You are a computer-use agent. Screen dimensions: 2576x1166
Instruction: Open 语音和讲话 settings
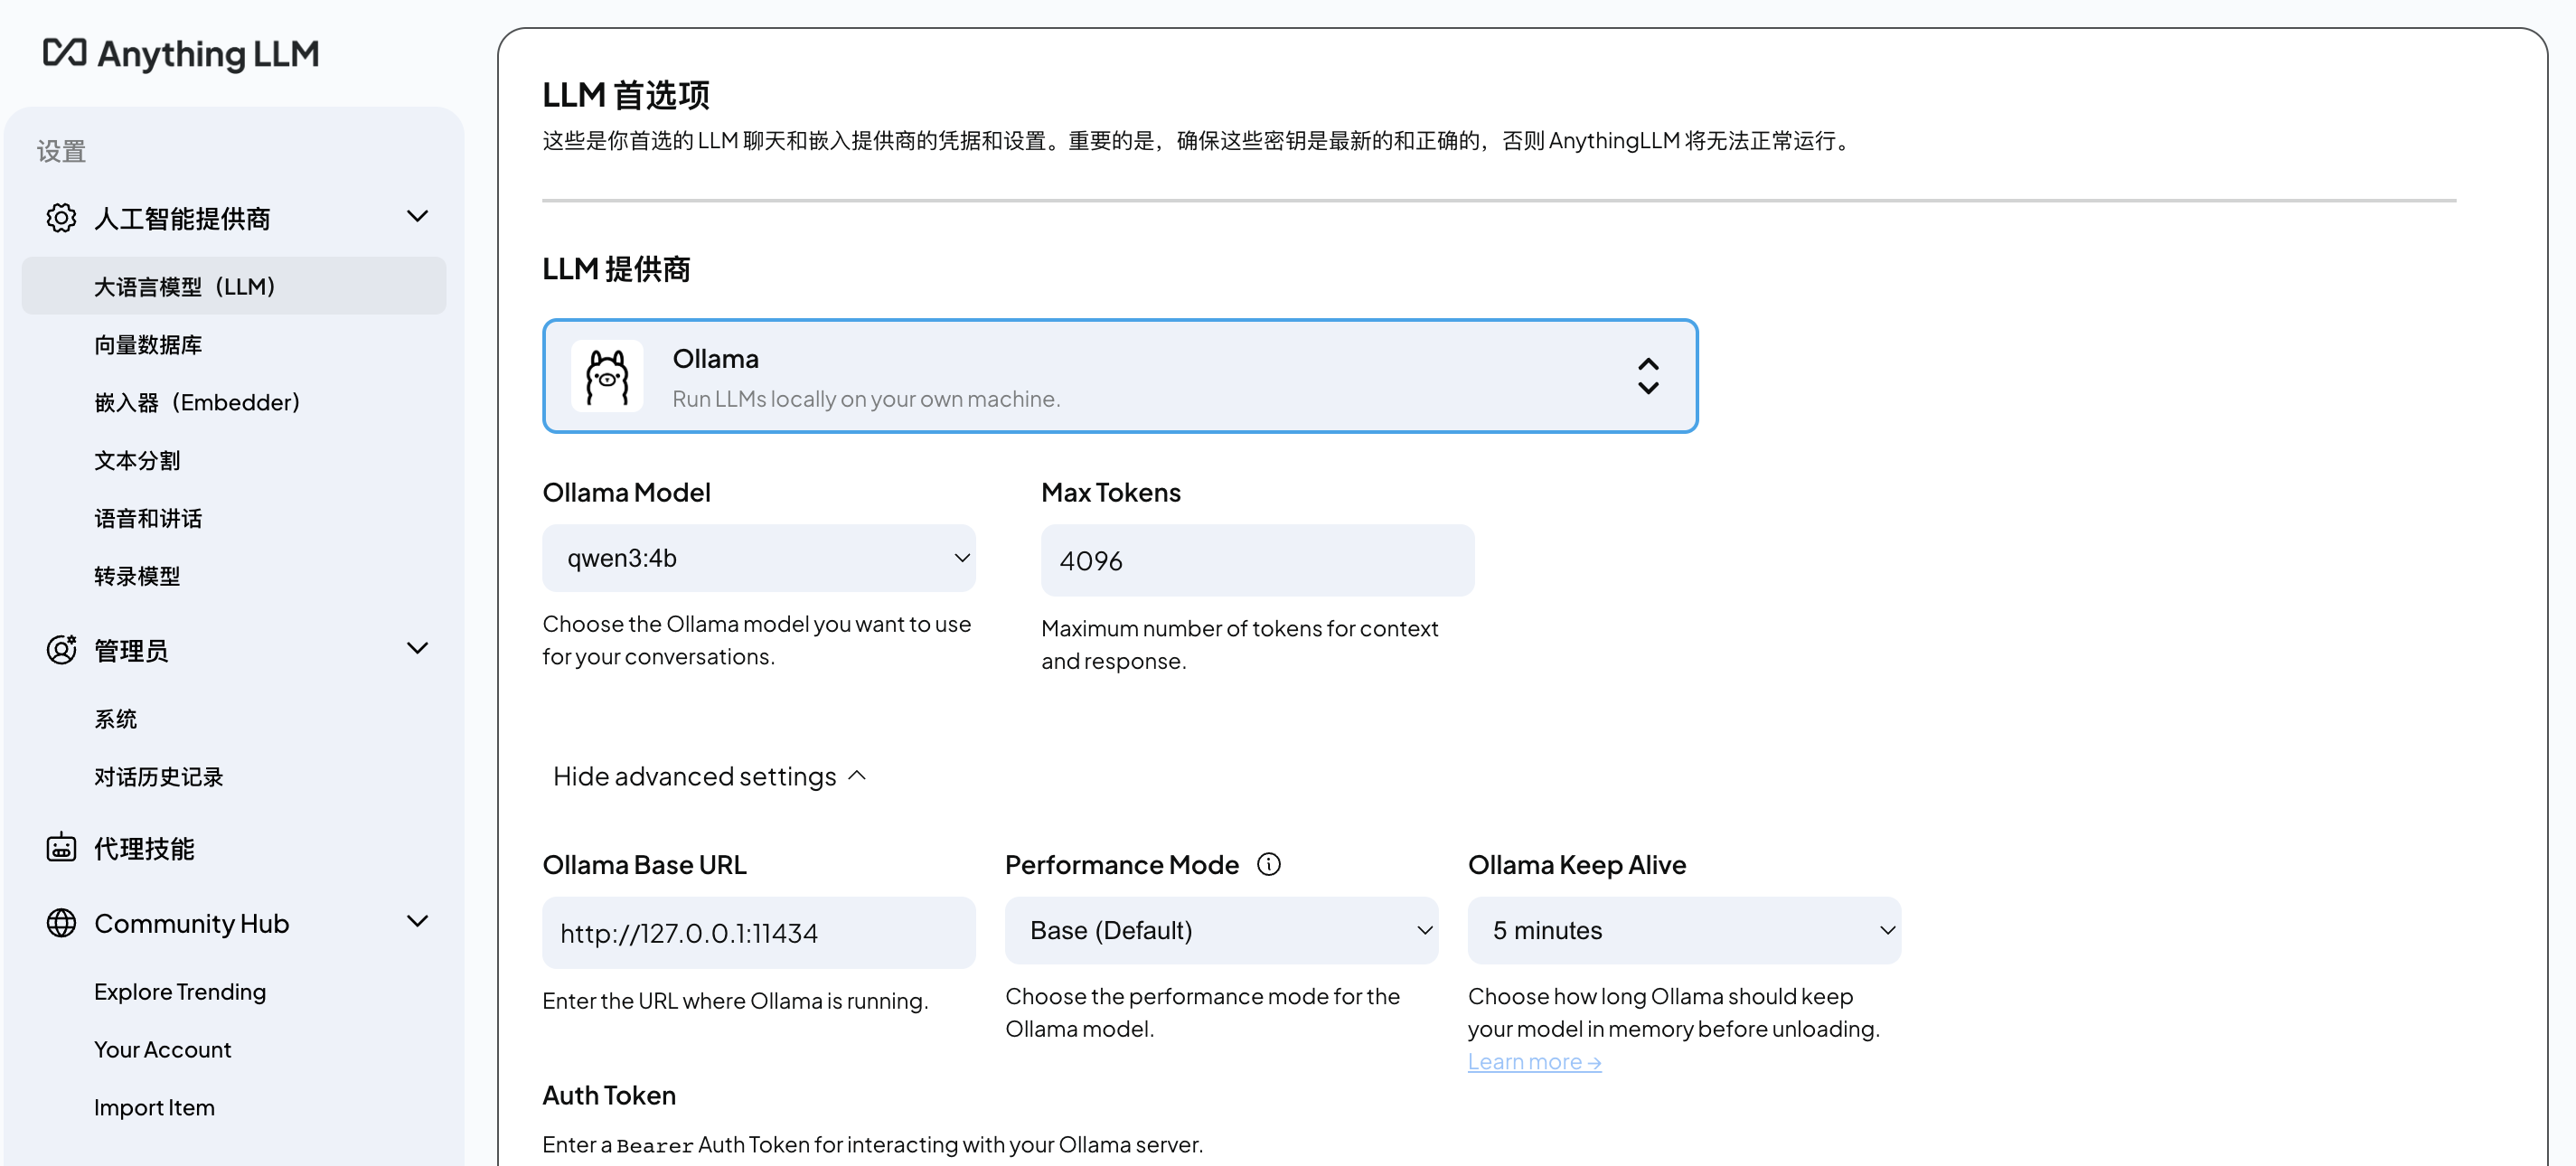tap(148, 518)
